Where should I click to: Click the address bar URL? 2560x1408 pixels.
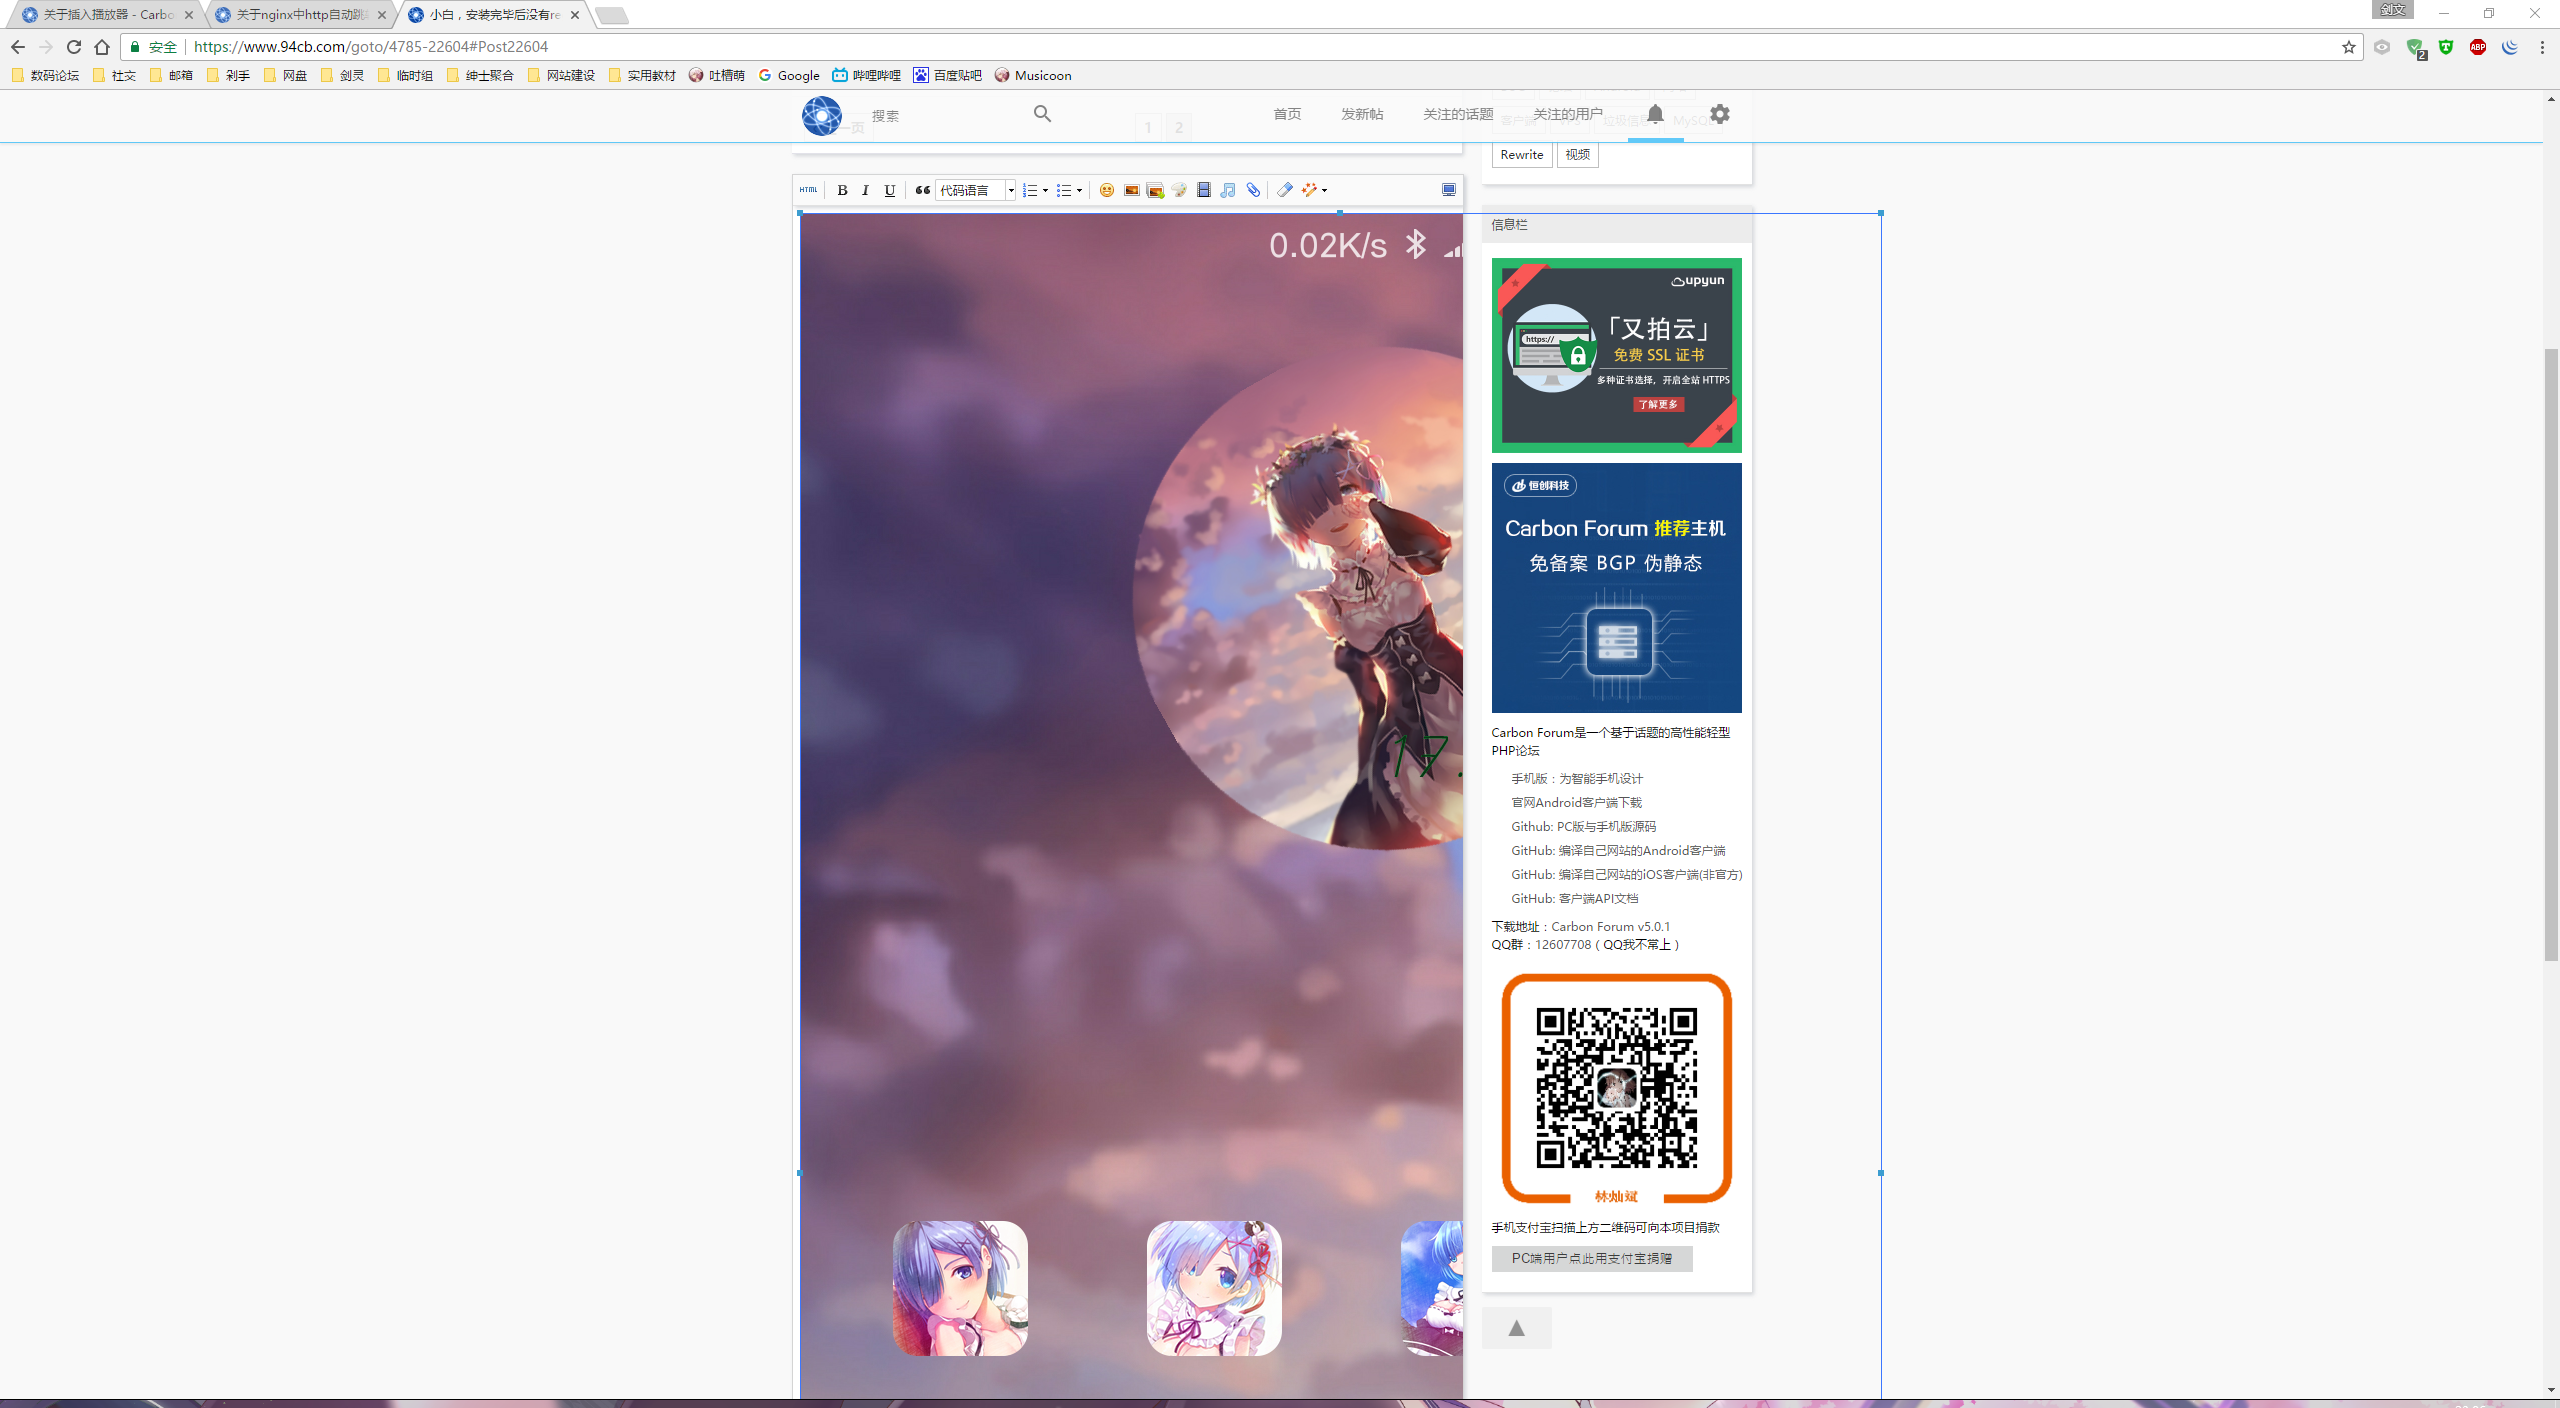pos(370,47)
